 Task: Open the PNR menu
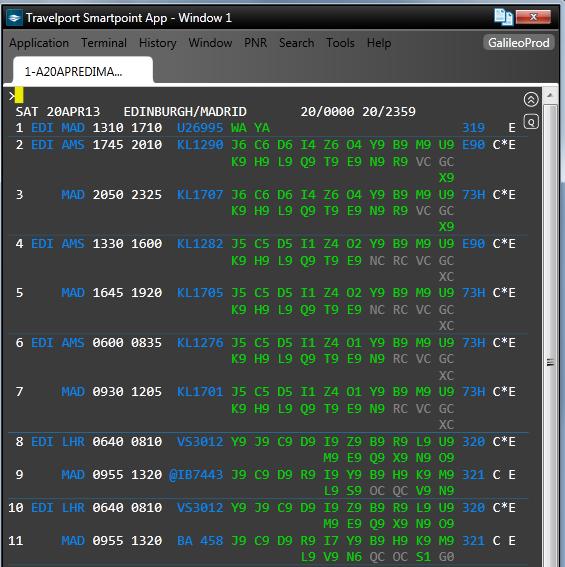[x=255, y=43]
